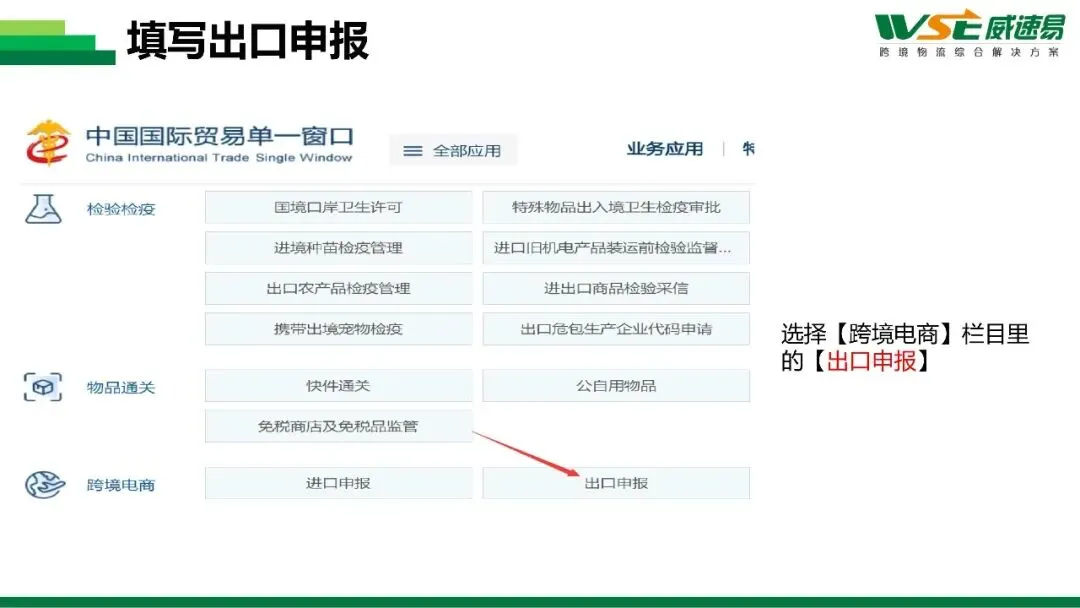Click the 跨境电商 category label
The height and width of the screenshot is (608, 1080).
121,485
